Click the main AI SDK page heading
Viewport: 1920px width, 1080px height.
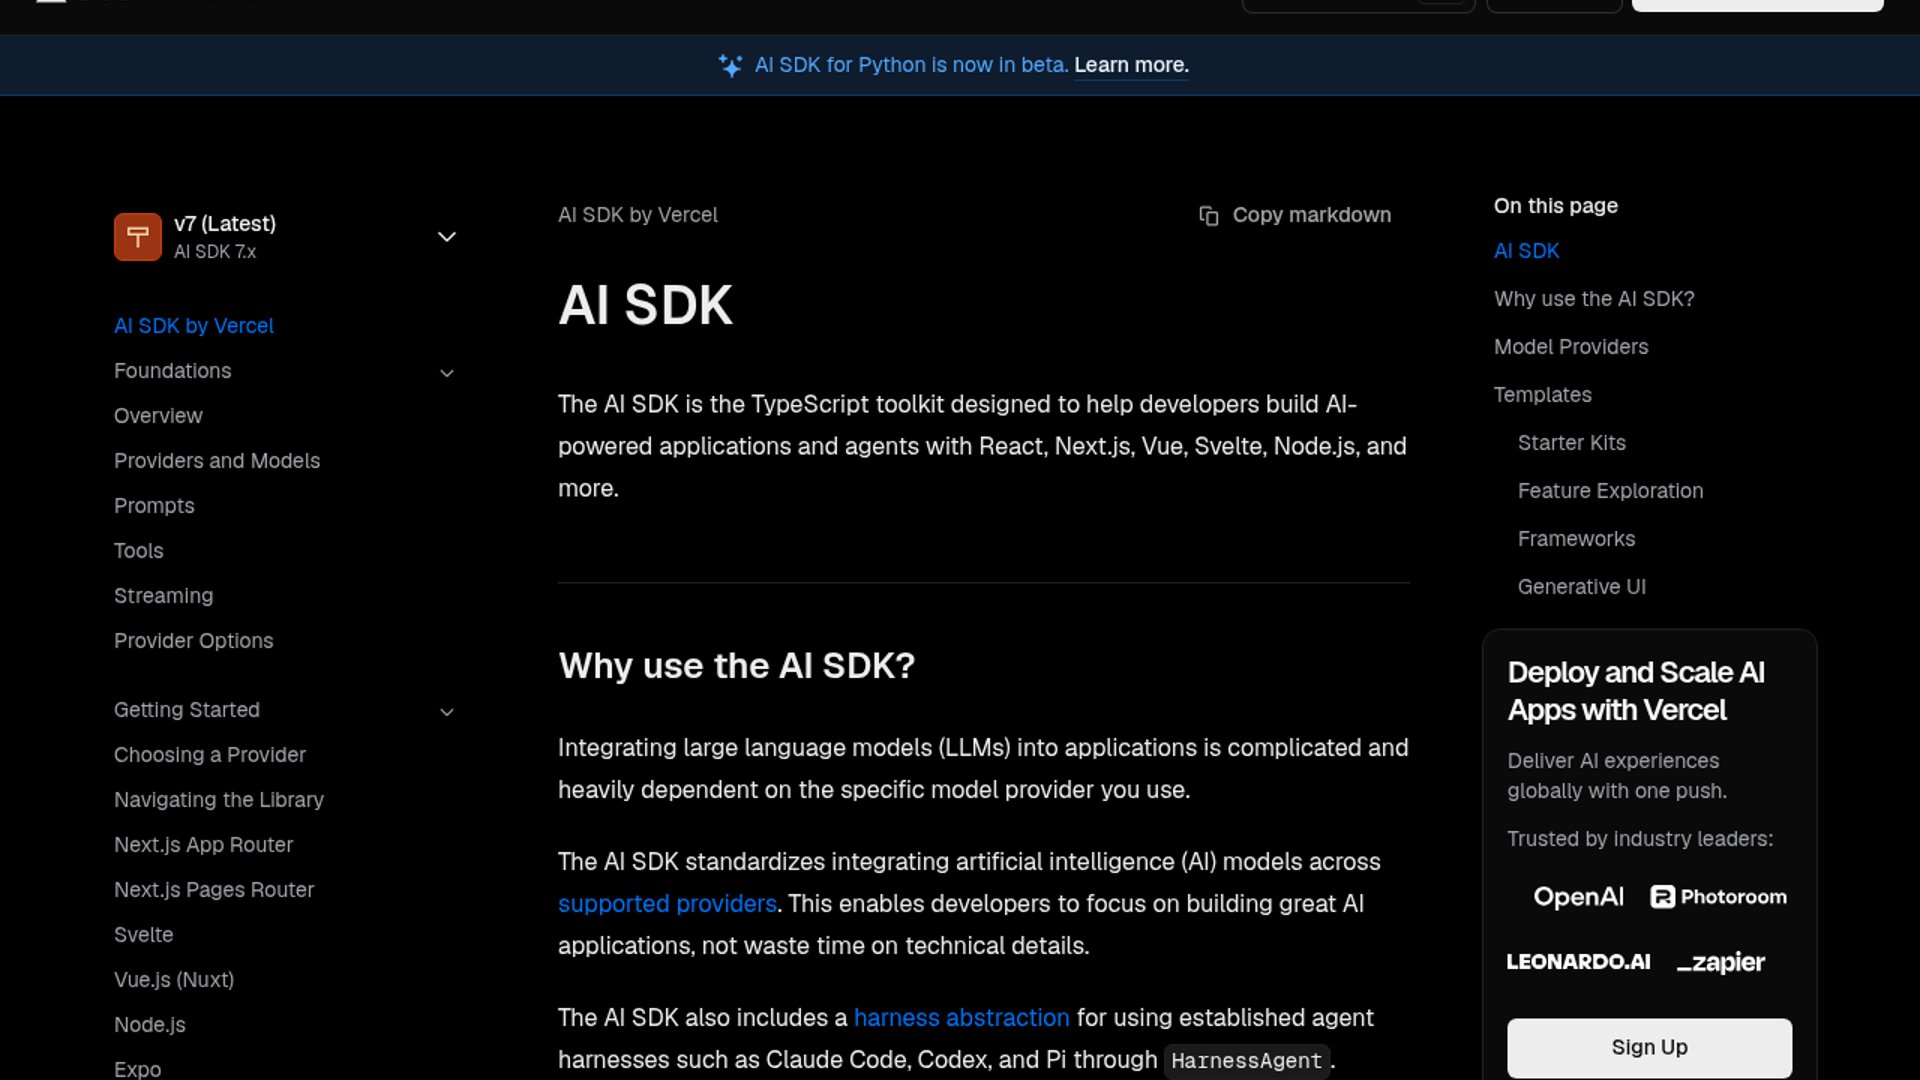click(x=645, y=305)
